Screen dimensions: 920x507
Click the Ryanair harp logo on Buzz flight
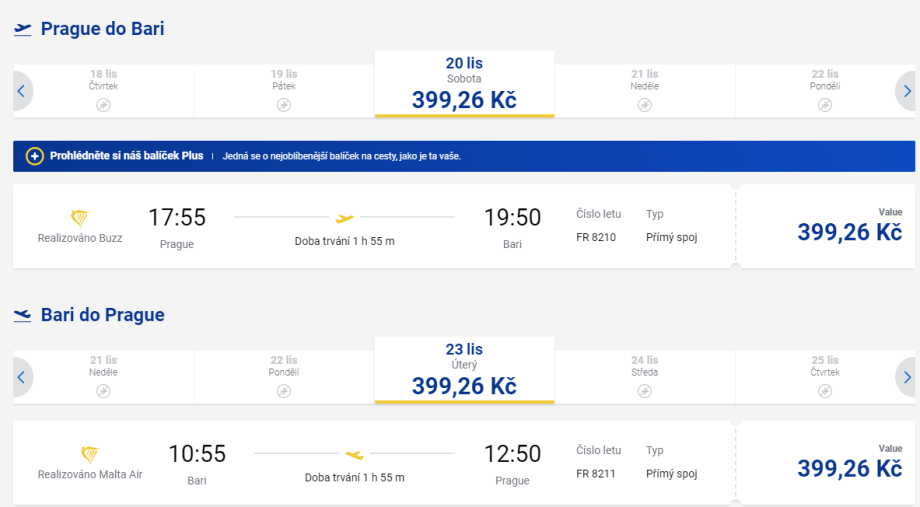80,219
